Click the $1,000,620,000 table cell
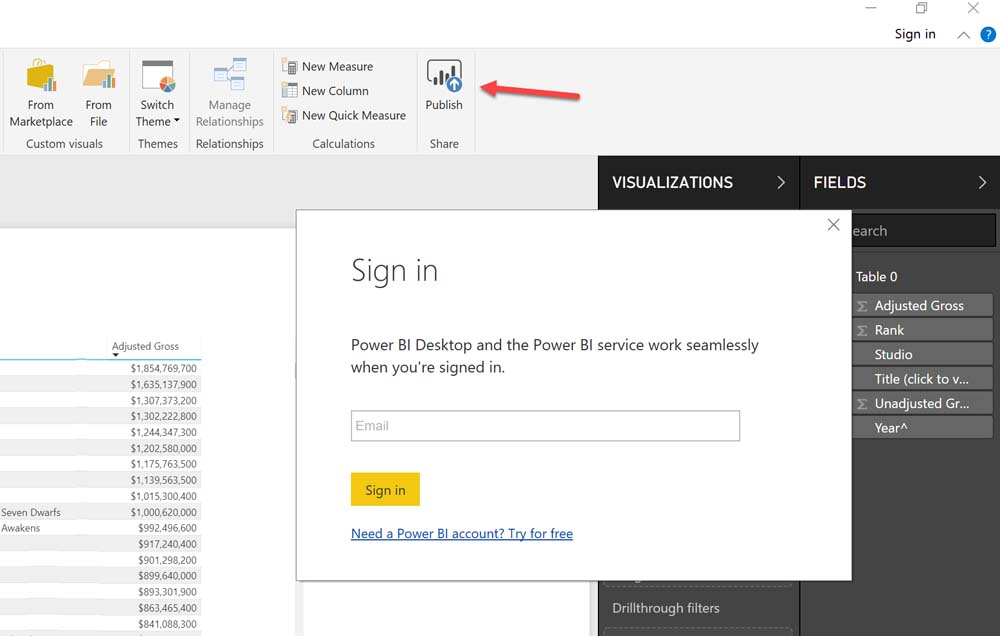Screen dimensions: 1000x636 (164, 512)
